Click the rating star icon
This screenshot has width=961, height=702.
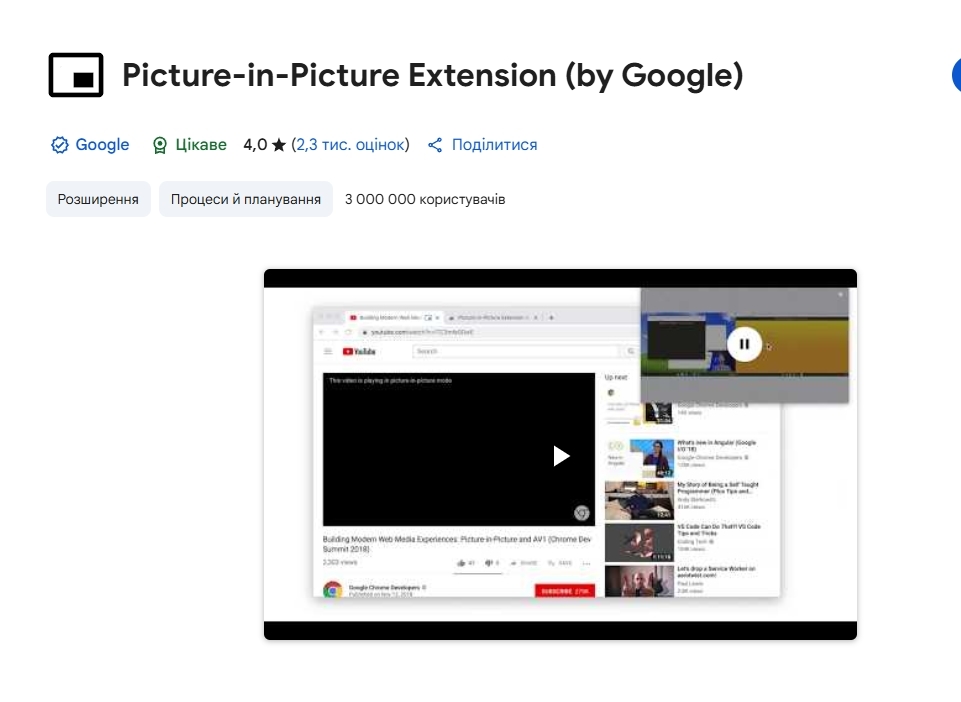pyautogui.click(x=279, y=145)
